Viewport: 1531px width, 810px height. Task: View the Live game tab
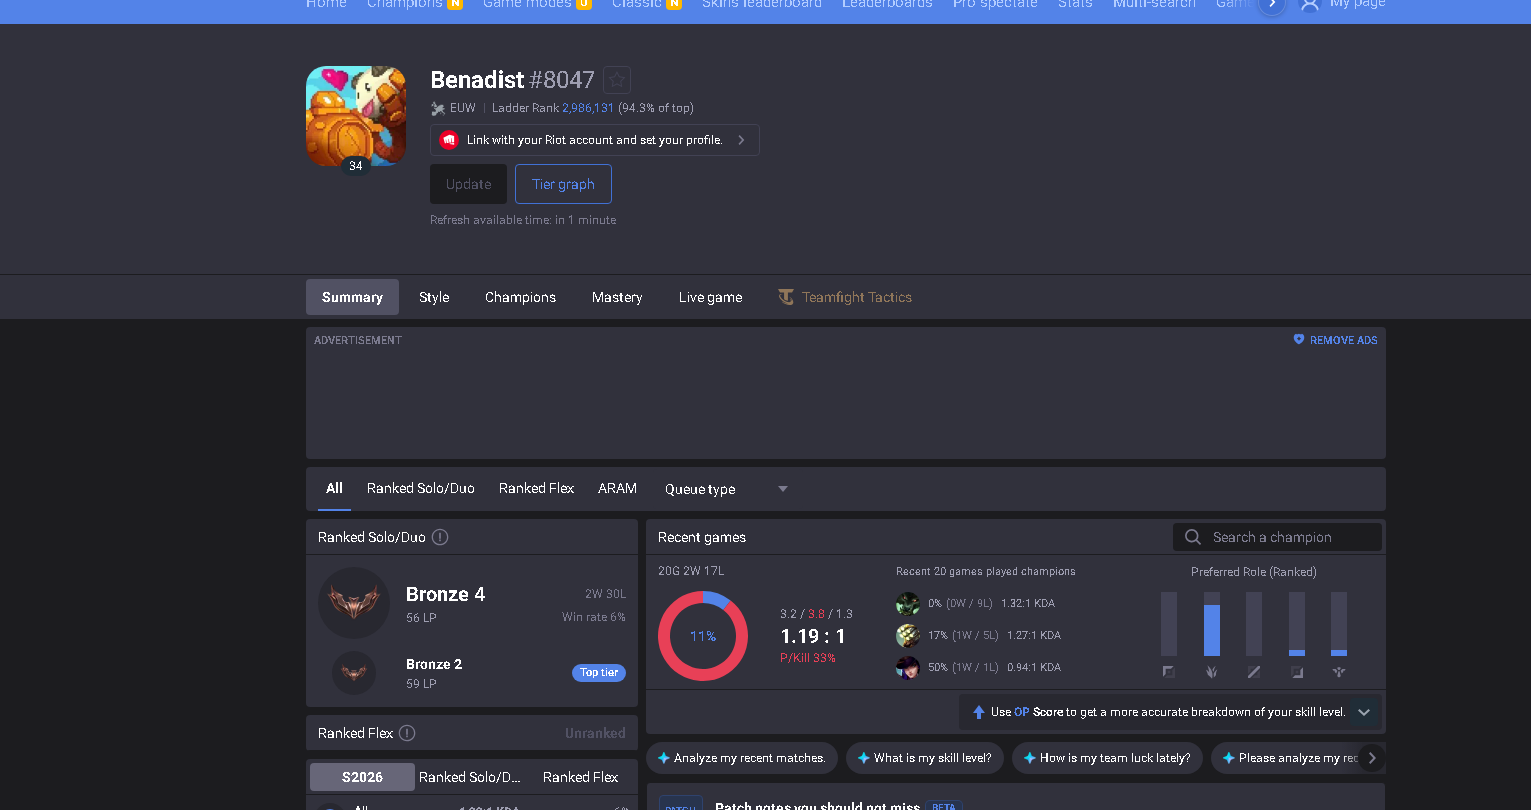click(710, 297)
